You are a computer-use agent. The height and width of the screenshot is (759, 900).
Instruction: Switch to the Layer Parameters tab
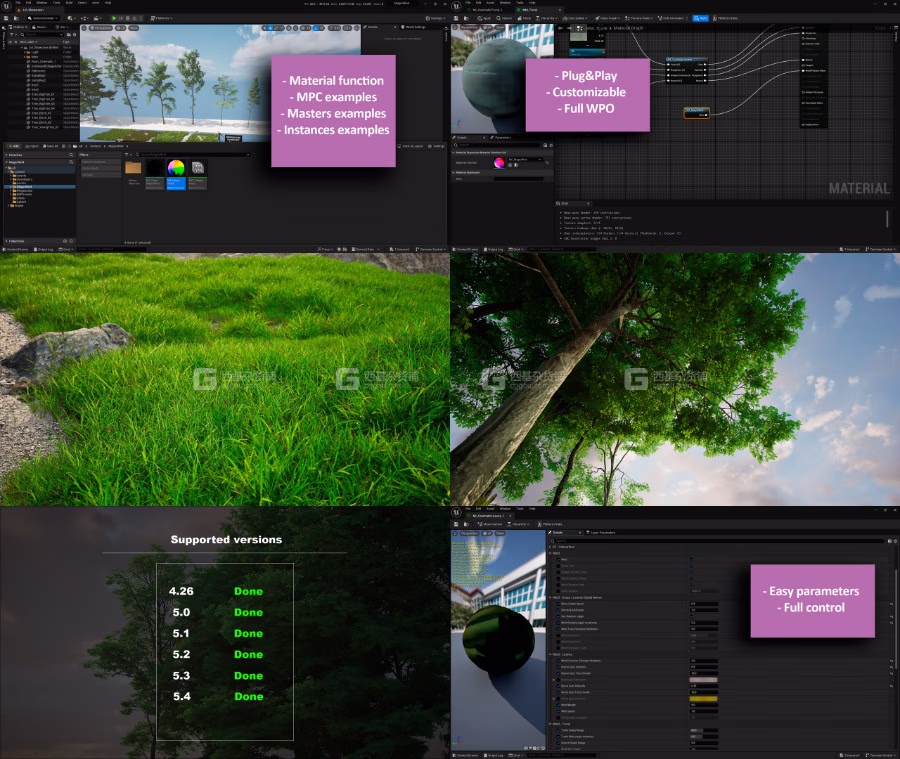pyautogui.click(x=600, y=533)
